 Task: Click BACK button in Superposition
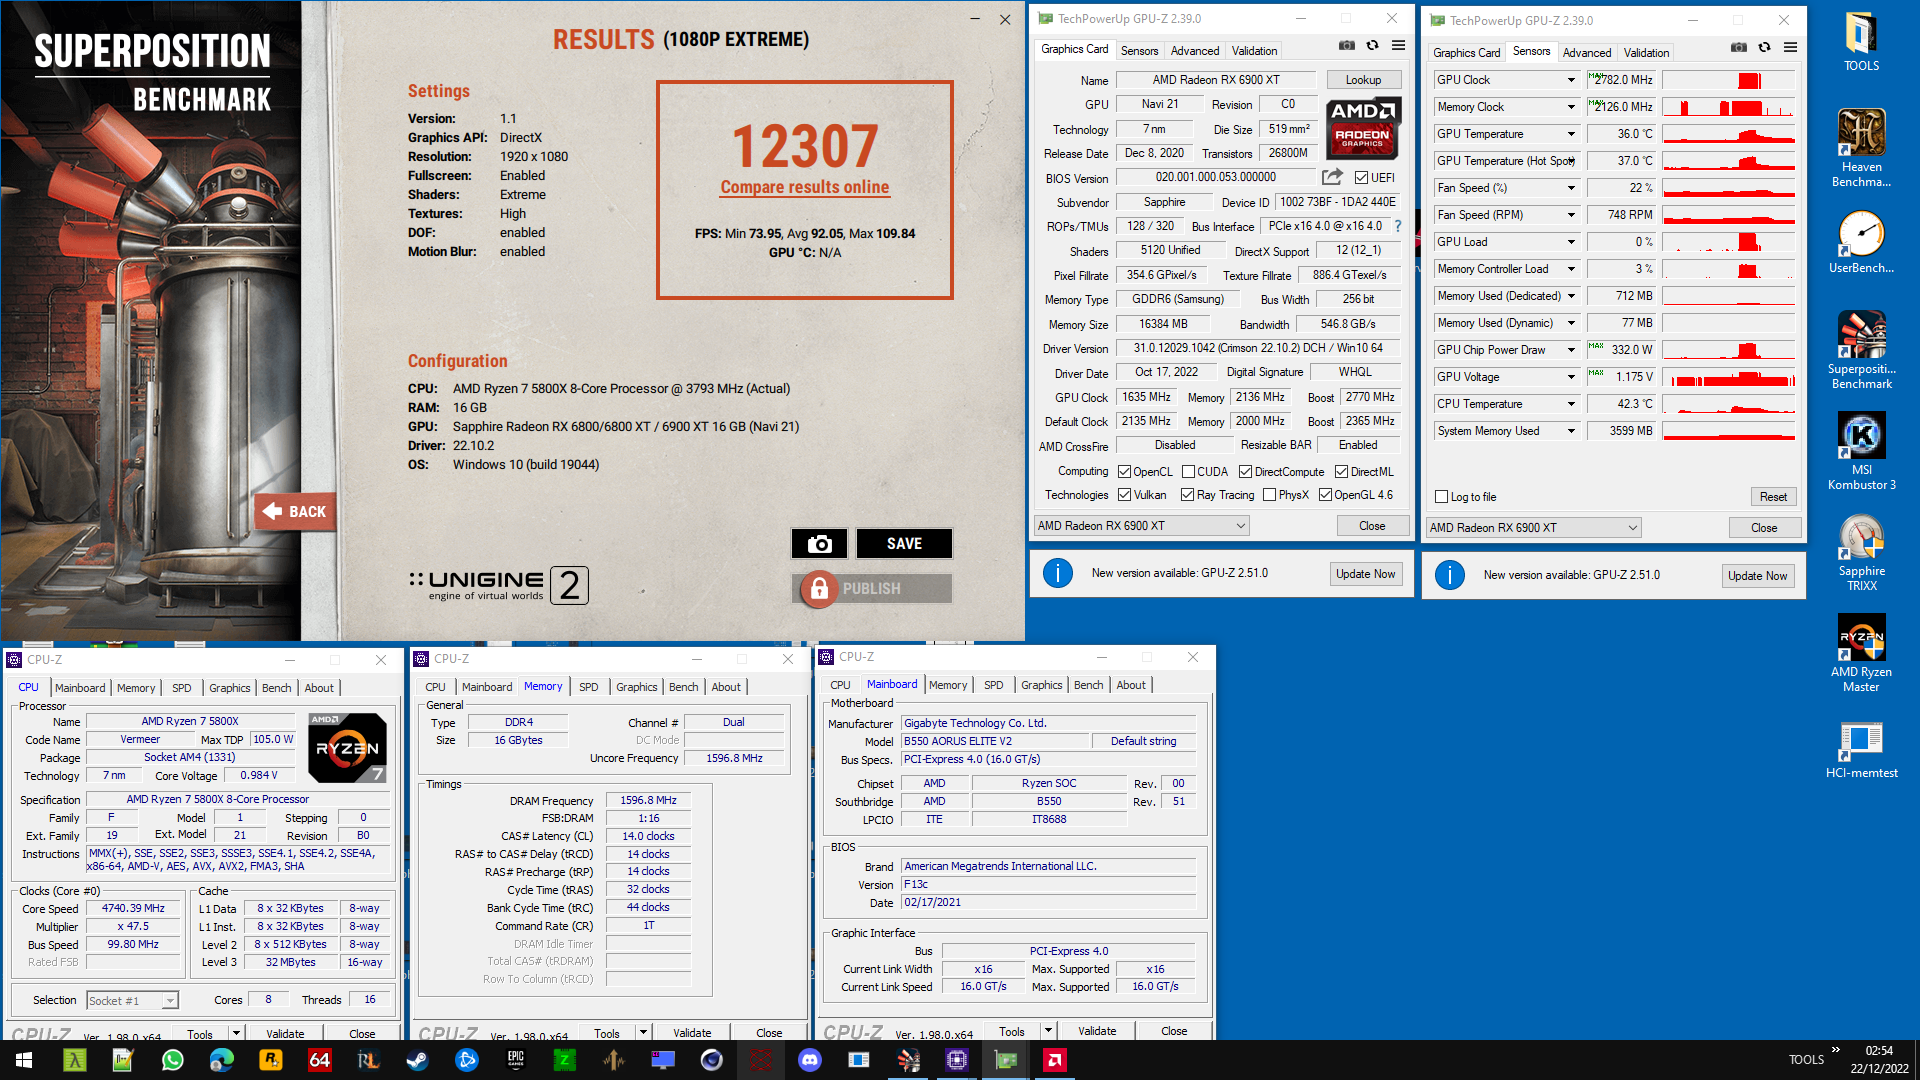pos(295,511)
